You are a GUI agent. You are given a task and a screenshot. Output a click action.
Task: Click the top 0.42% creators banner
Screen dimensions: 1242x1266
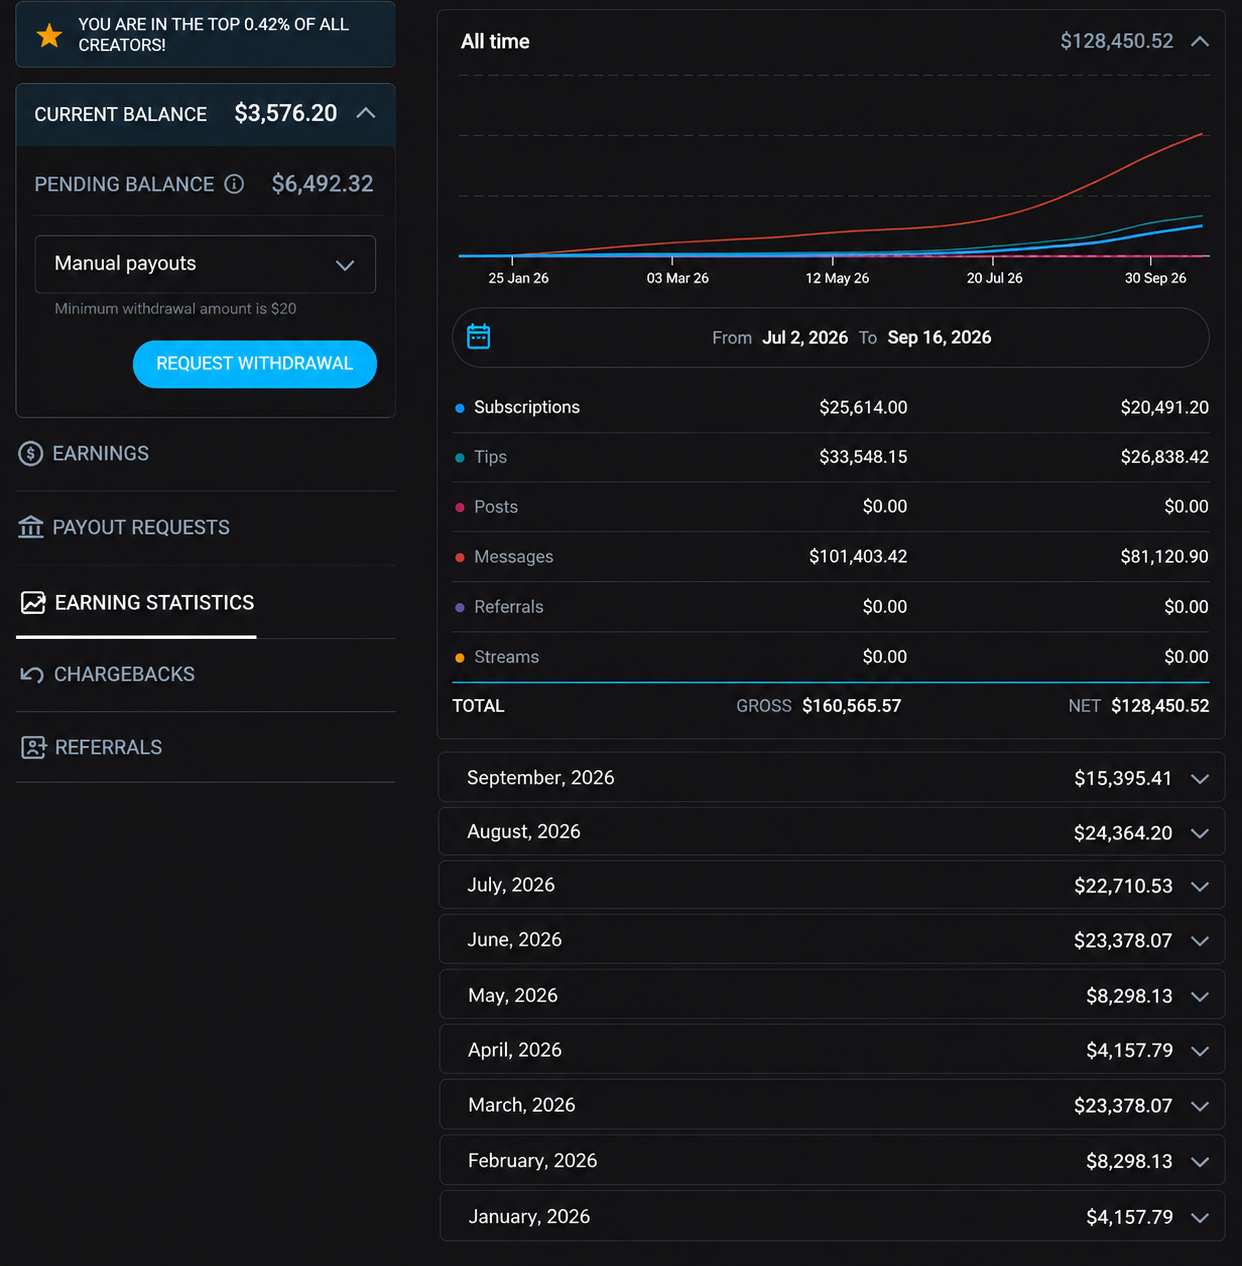pyautogui.click(x=205, y=35)
